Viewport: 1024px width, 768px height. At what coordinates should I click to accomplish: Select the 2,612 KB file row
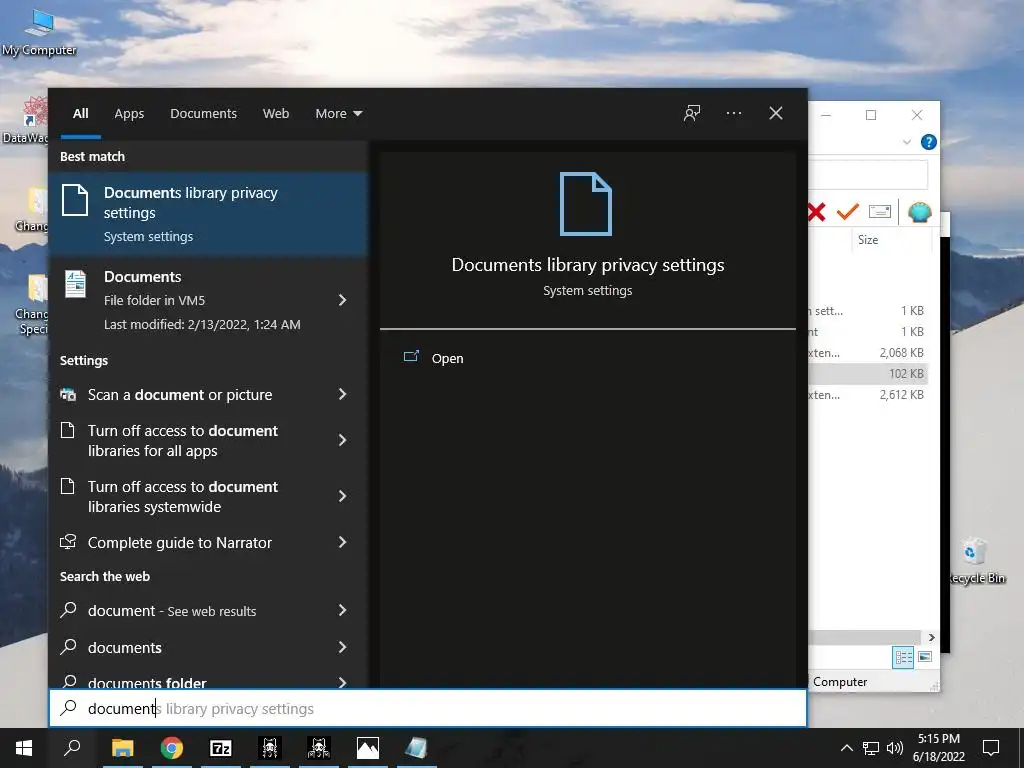(x=868, y=394)
